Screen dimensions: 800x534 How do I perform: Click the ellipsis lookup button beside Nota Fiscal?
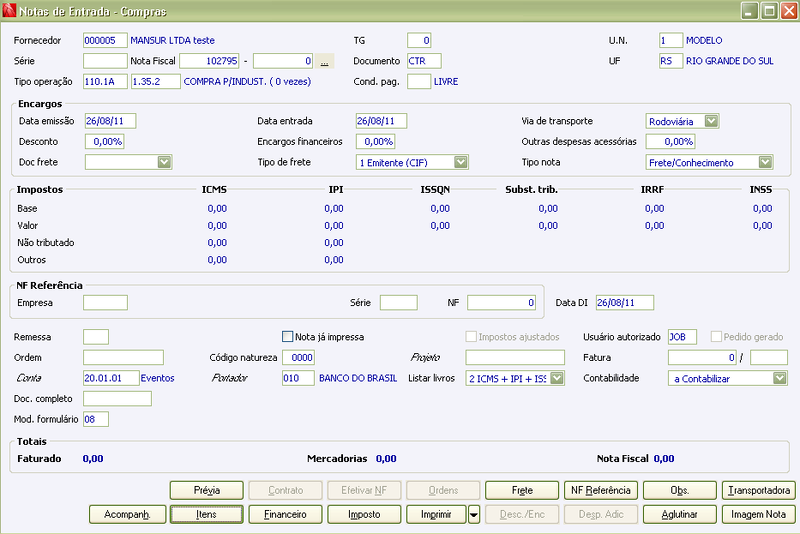tap(324, 61)
